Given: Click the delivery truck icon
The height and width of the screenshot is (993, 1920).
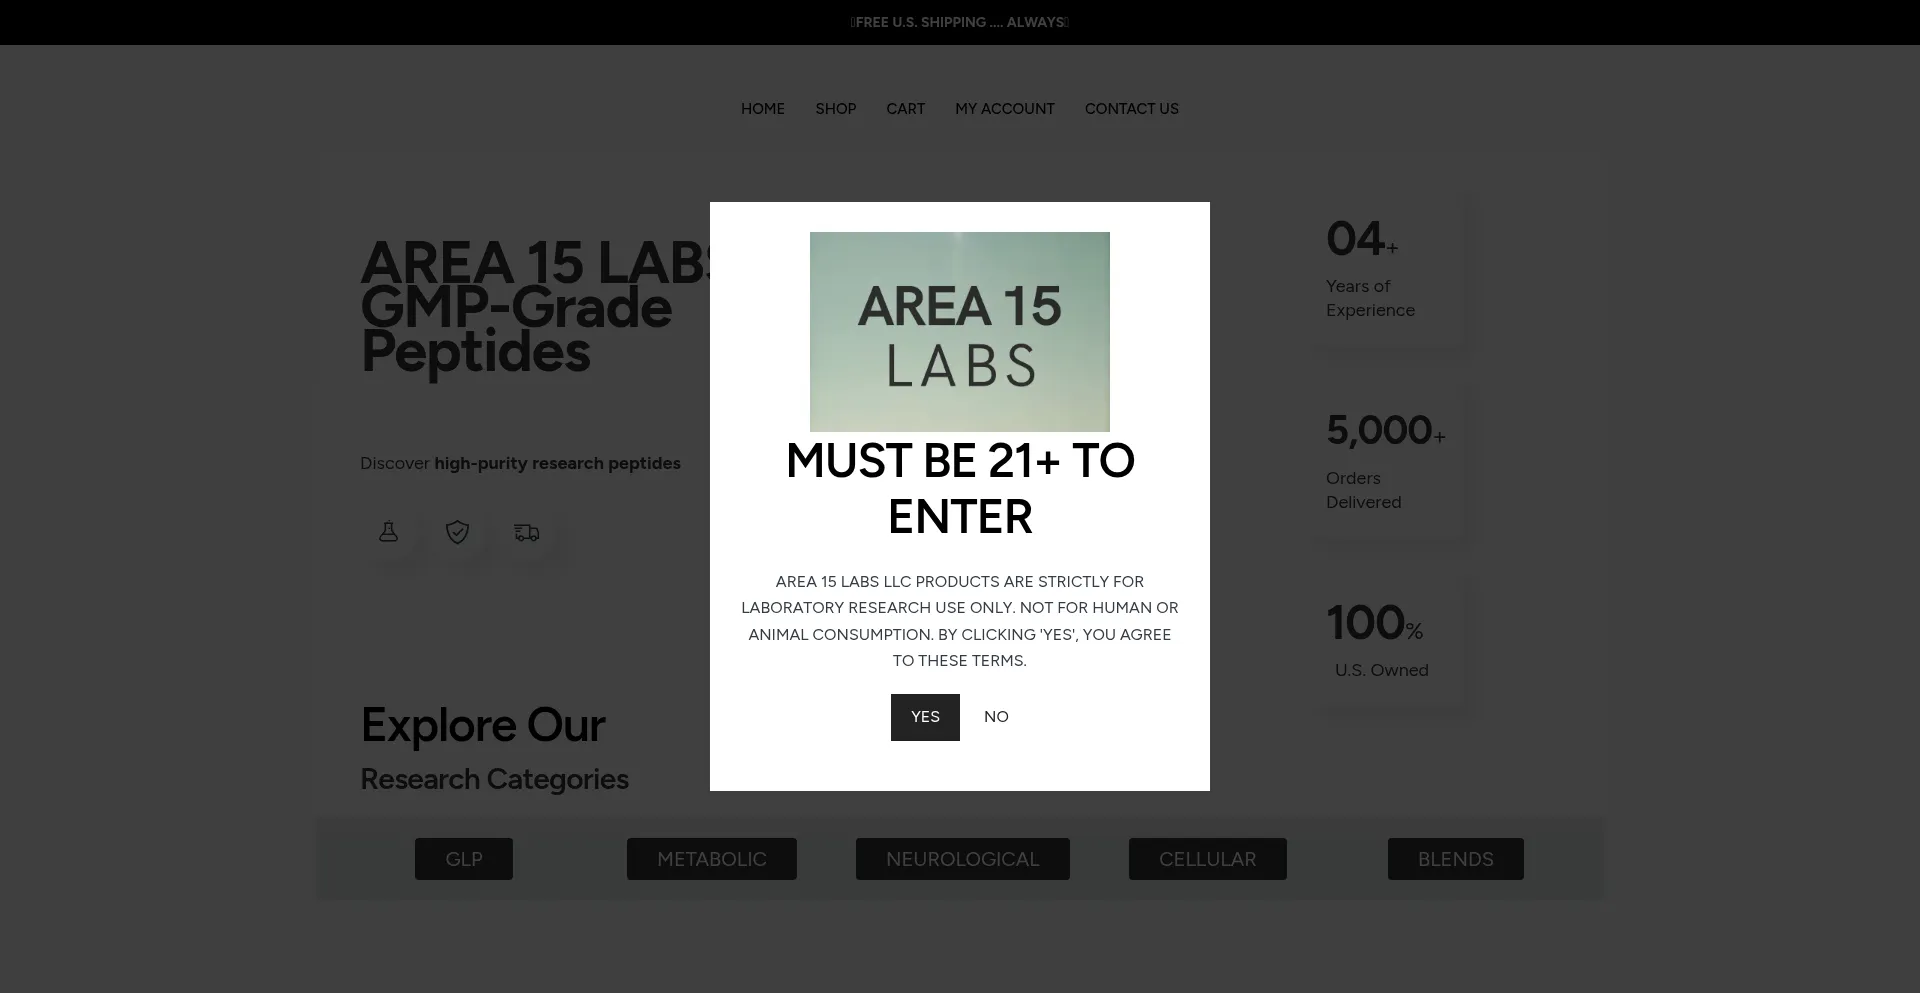Looking at the screenshot, I should 527,532.
